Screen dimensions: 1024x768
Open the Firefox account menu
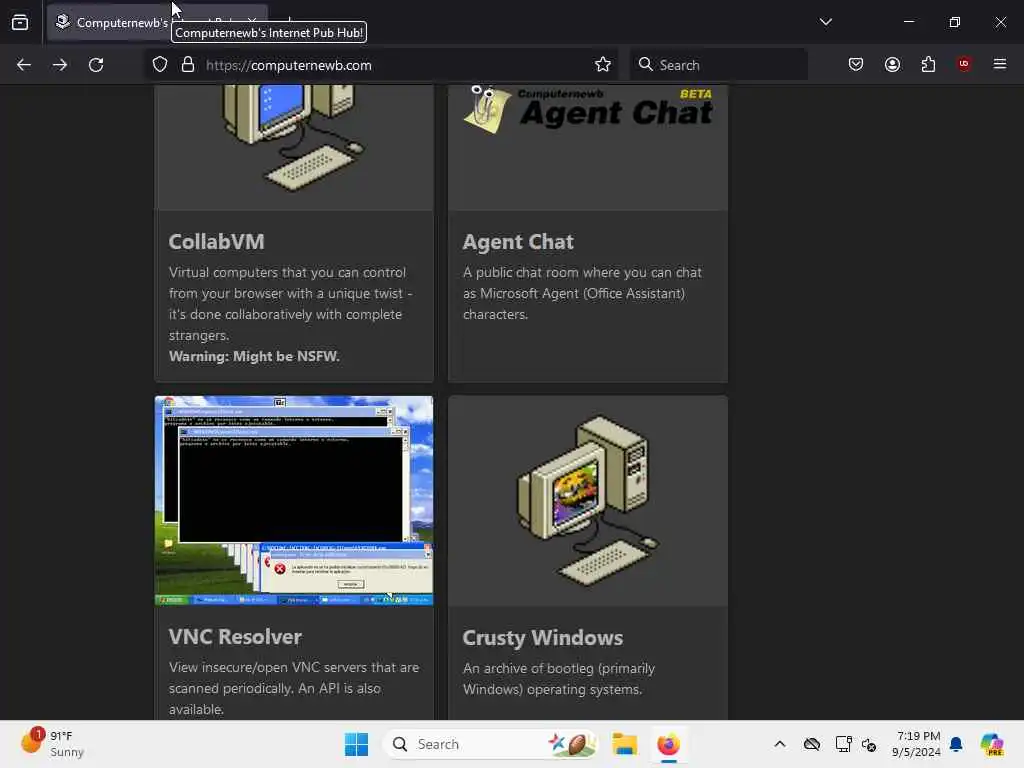[892, 64]
